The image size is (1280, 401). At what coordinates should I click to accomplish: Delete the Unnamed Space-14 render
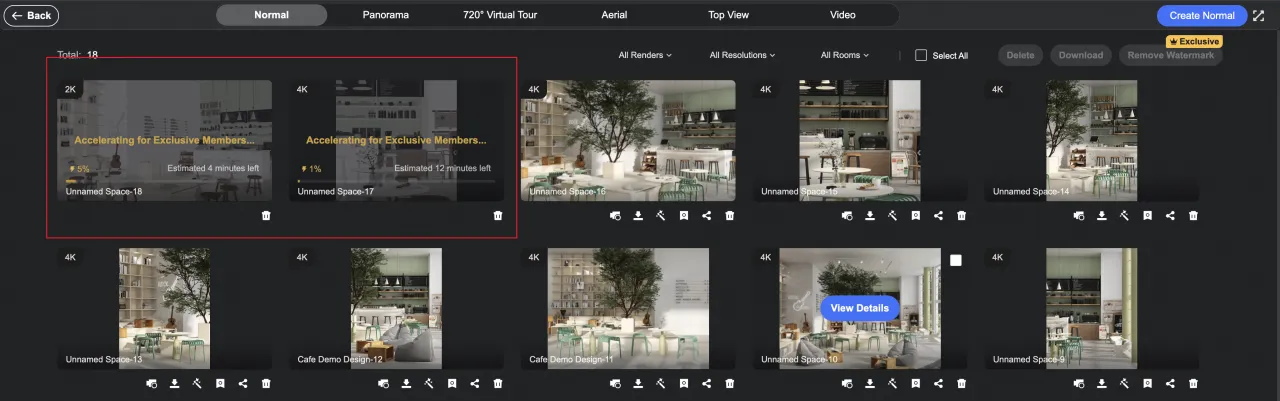[x=1193, y=215]
